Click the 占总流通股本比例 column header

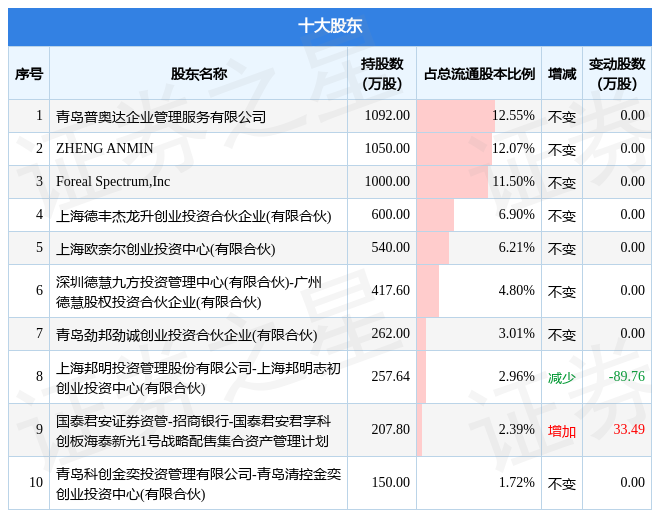479,74
